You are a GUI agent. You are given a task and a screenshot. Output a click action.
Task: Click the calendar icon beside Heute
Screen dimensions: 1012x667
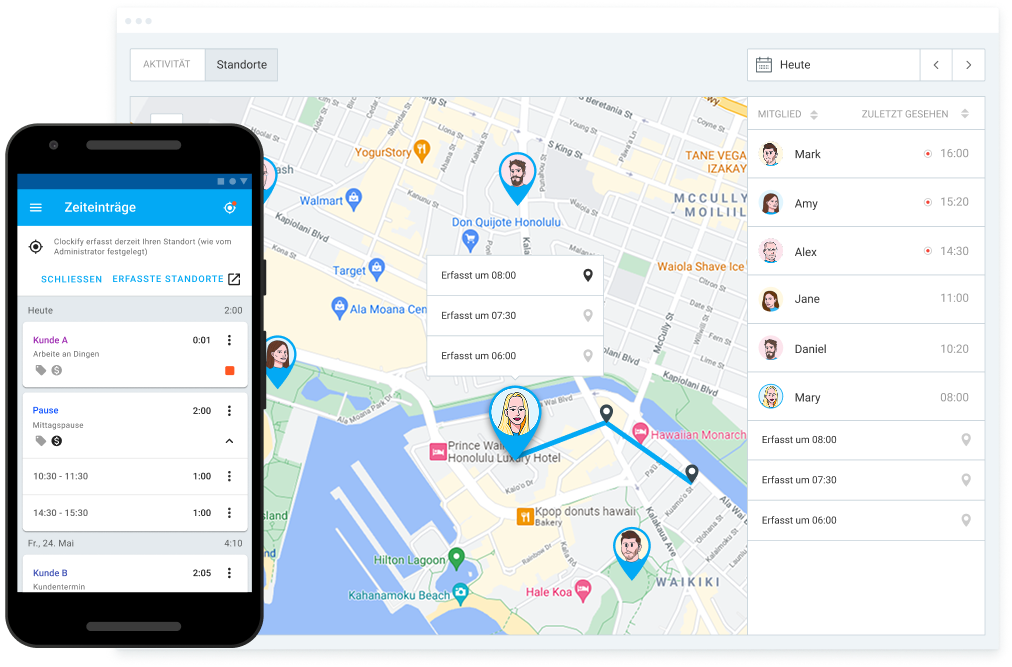(764, 65)
